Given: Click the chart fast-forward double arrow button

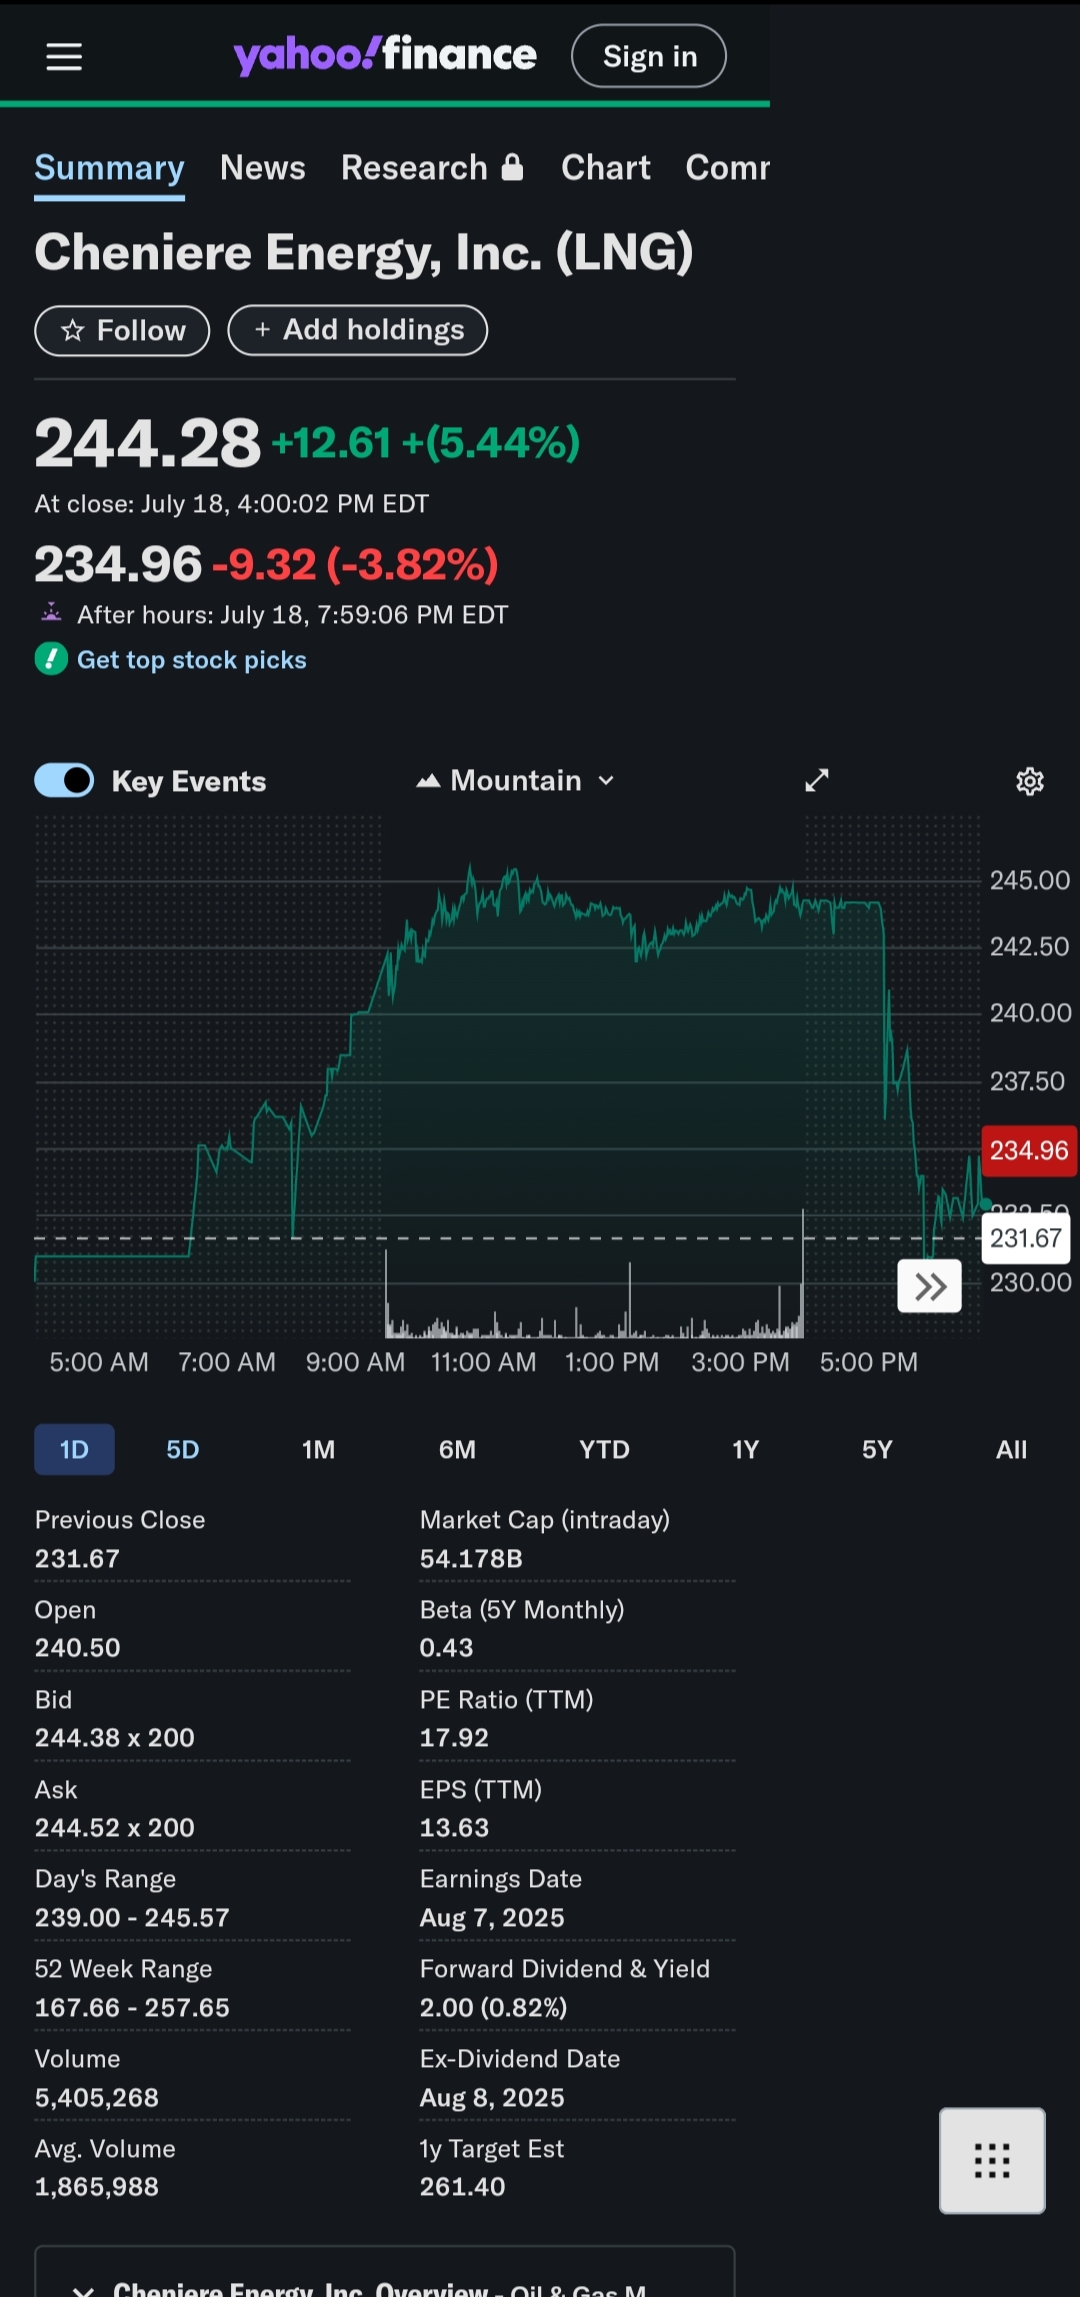Looking at the screenshot, I should click(x=930, y=1286).
